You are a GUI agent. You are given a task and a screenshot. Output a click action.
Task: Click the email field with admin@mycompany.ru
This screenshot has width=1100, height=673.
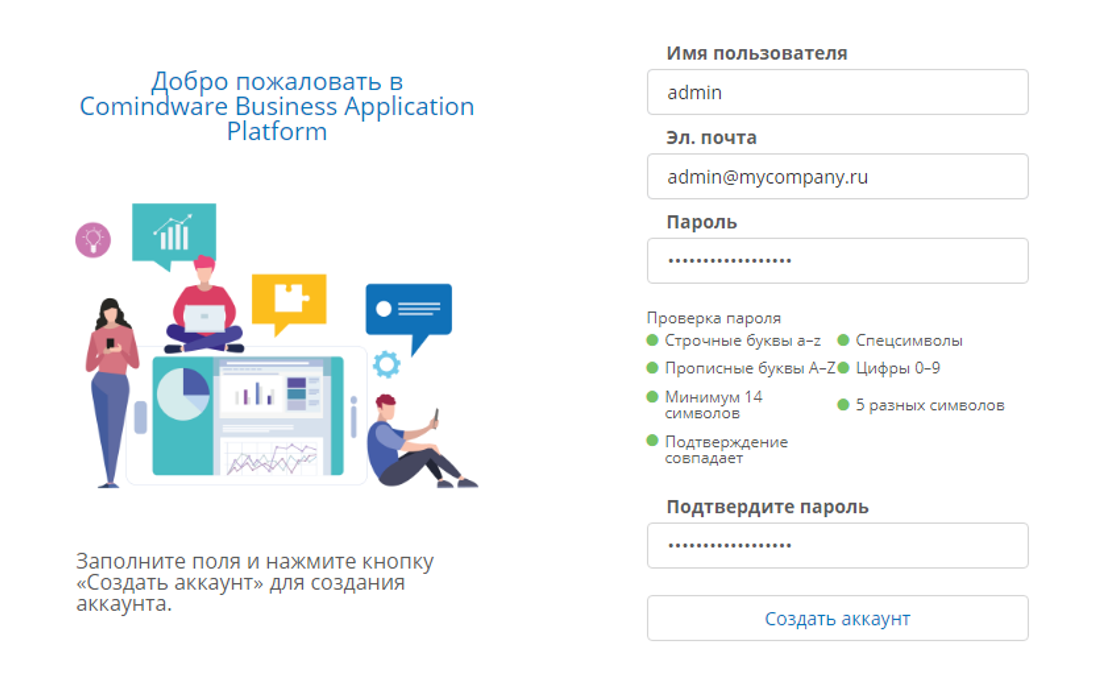838,176
